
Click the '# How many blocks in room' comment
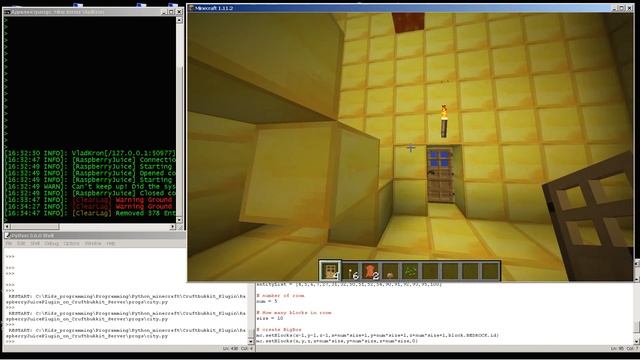[x=294, y=313]
